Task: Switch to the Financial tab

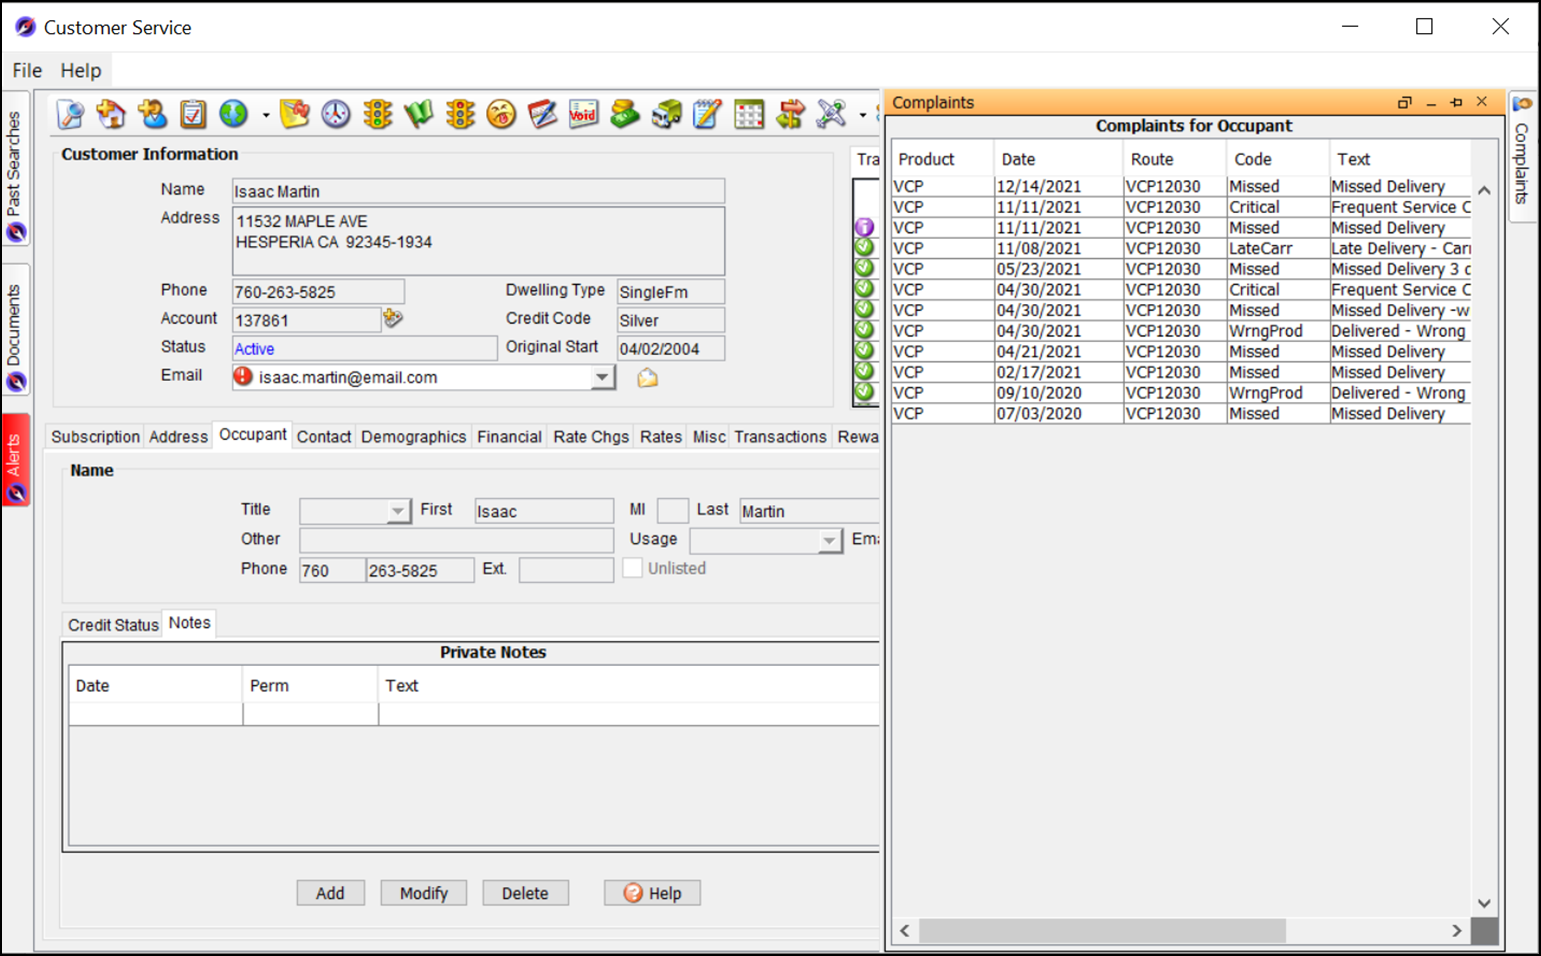Action: tap(509, 437)
